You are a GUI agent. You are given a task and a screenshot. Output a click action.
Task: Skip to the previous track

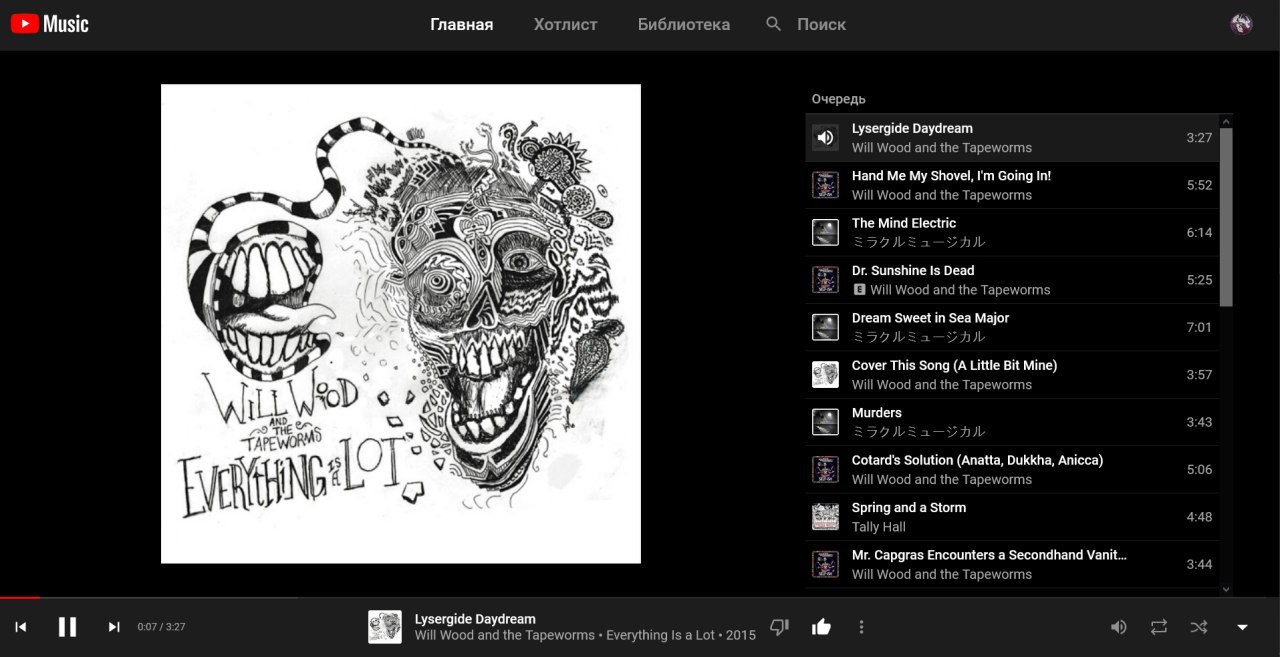click(x=21, y=627)
